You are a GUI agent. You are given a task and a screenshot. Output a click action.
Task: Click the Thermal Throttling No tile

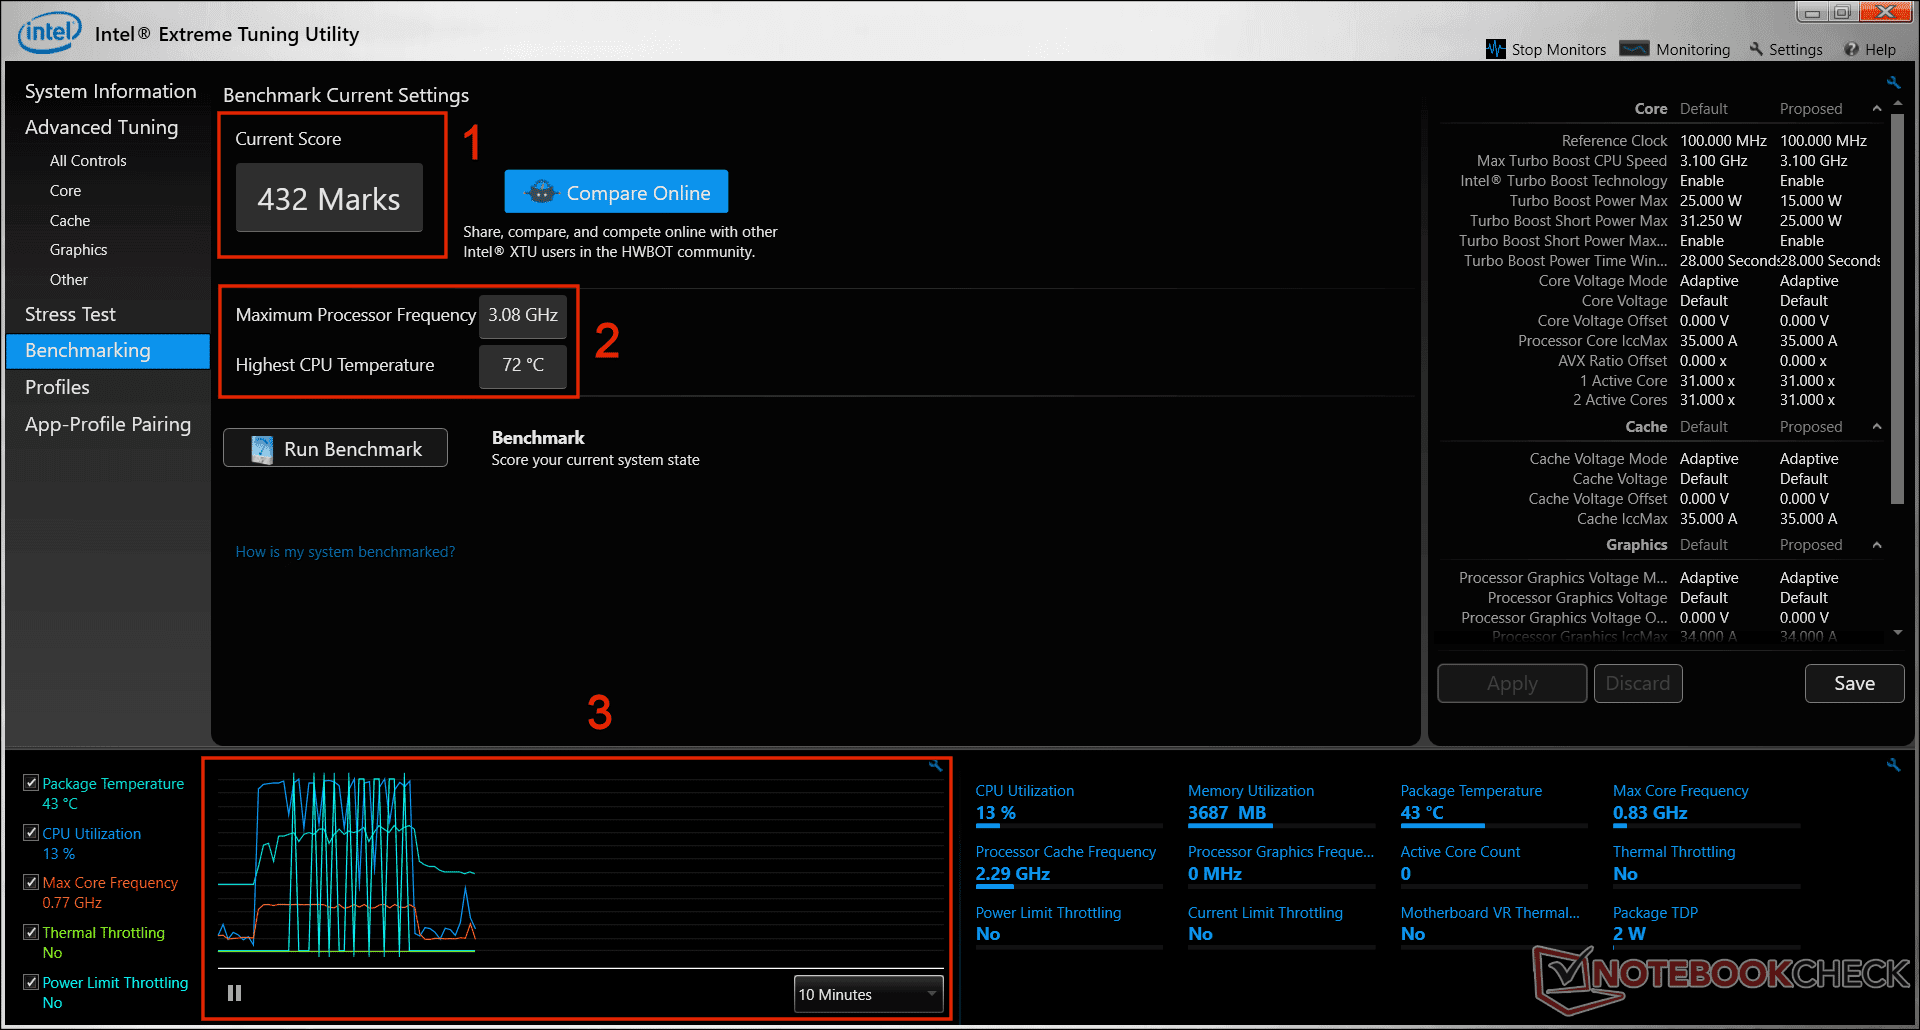tap(1706, 865)
